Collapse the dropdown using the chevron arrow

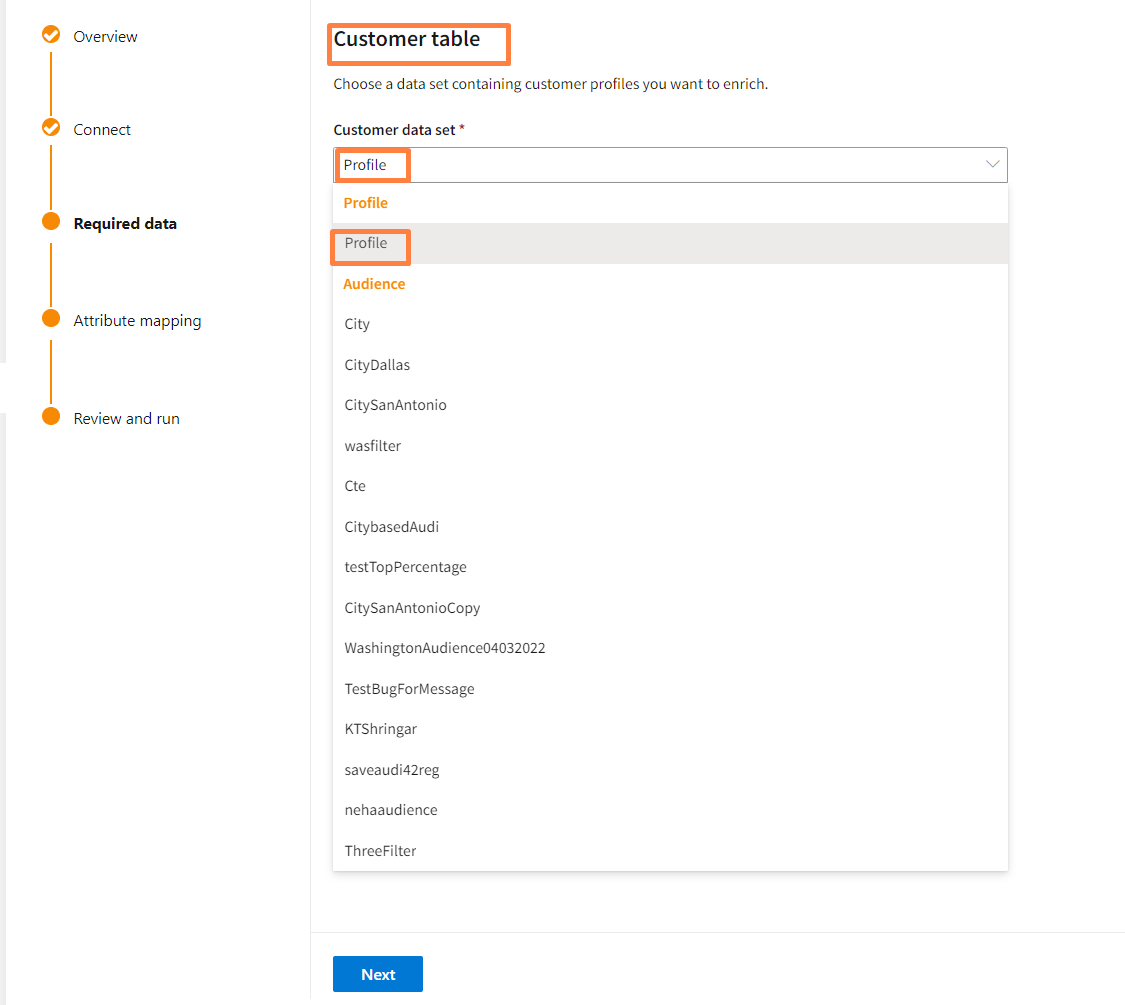click(992, 165)
